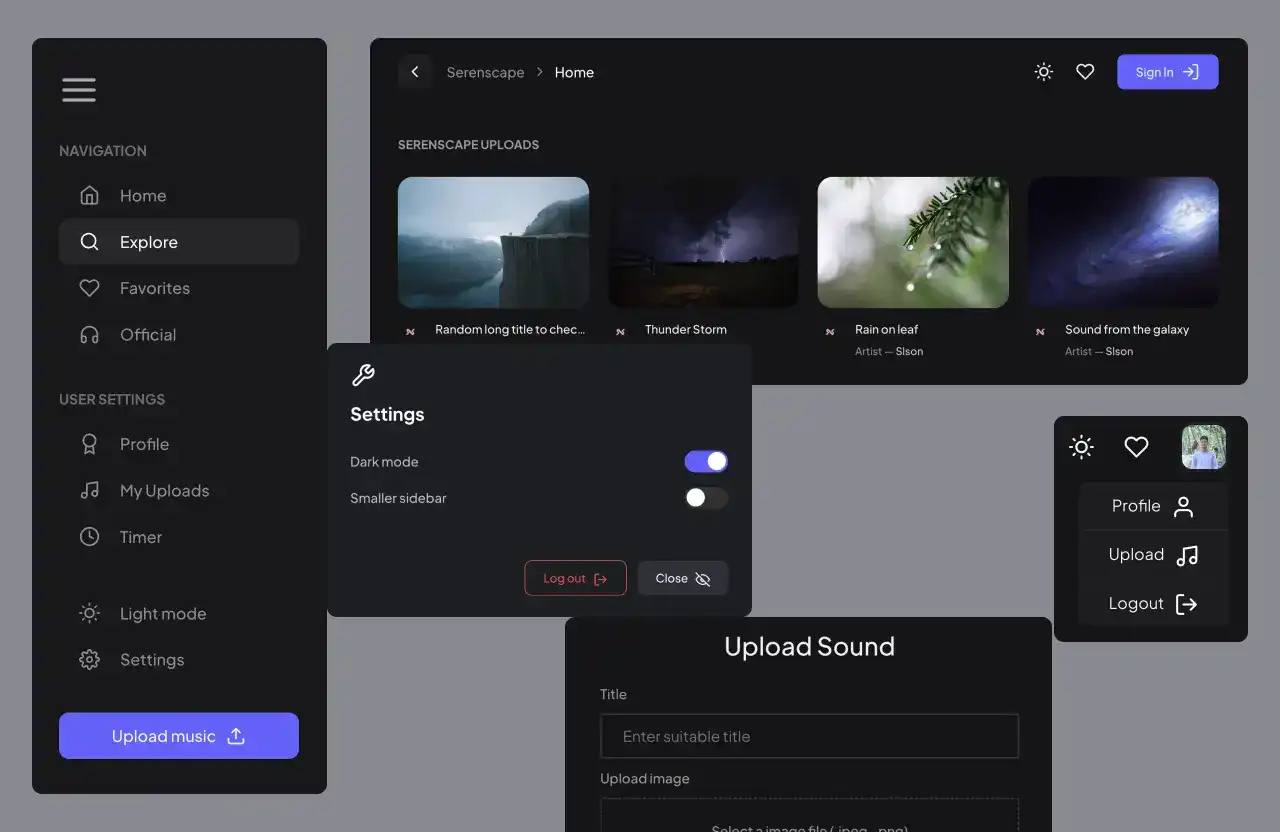1280x832 pixels.
Task: Click the sun icon next to avatar
Action: click(x=1081, y=447)
